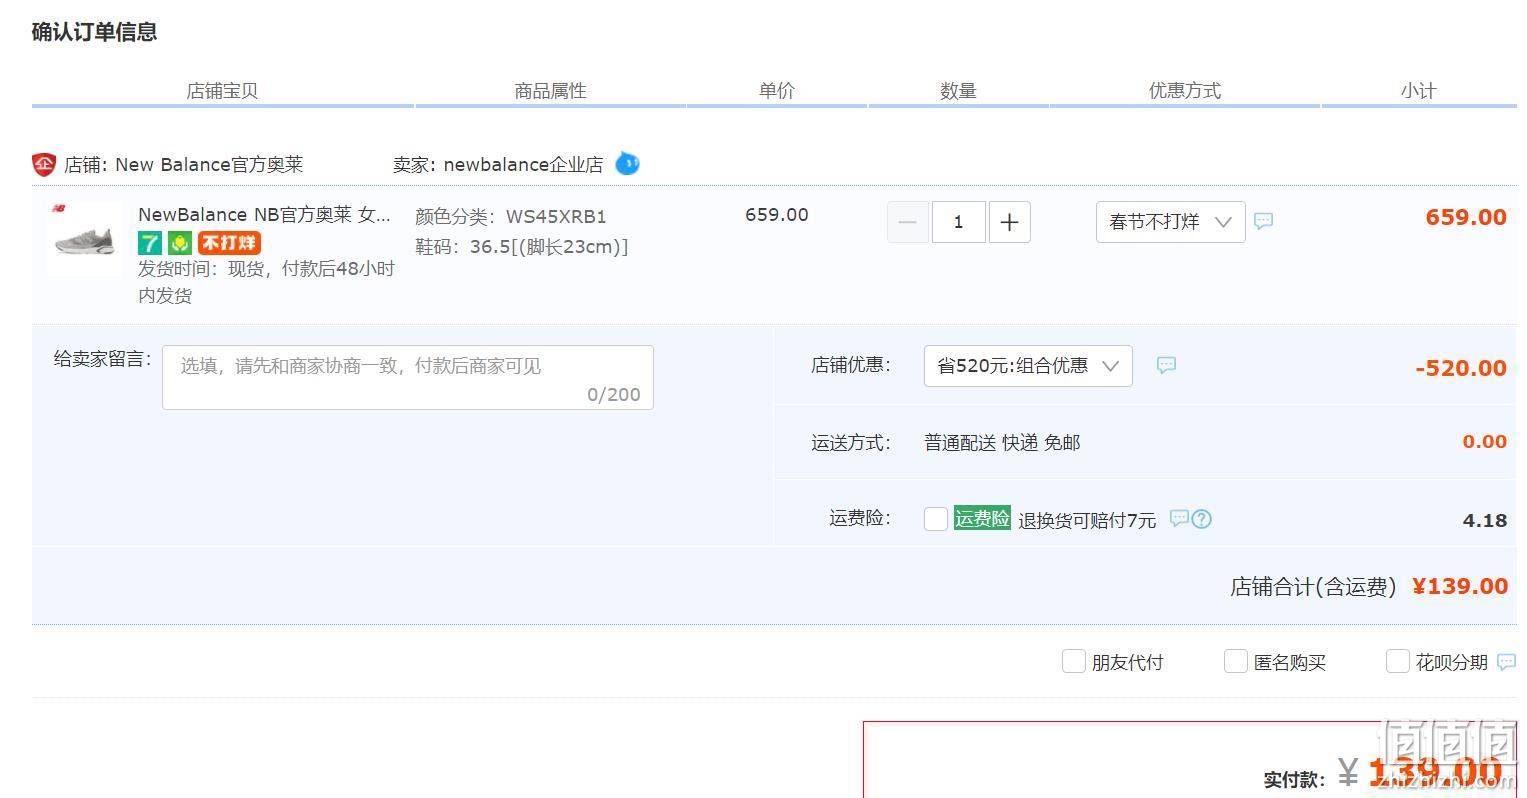Open Wangwang chat with seller newbalance企业店
This screenshot has height=798, width=1527.
627,163
